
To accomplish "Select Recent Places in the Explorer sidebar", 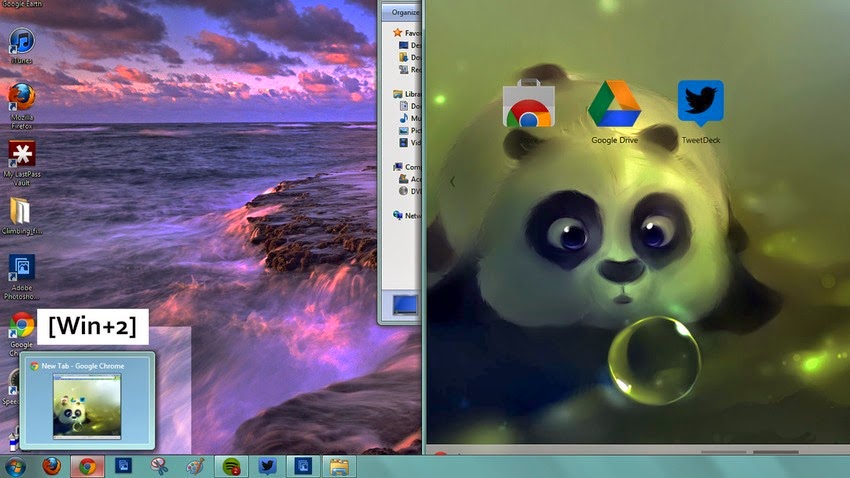I will tap(410, 69).
